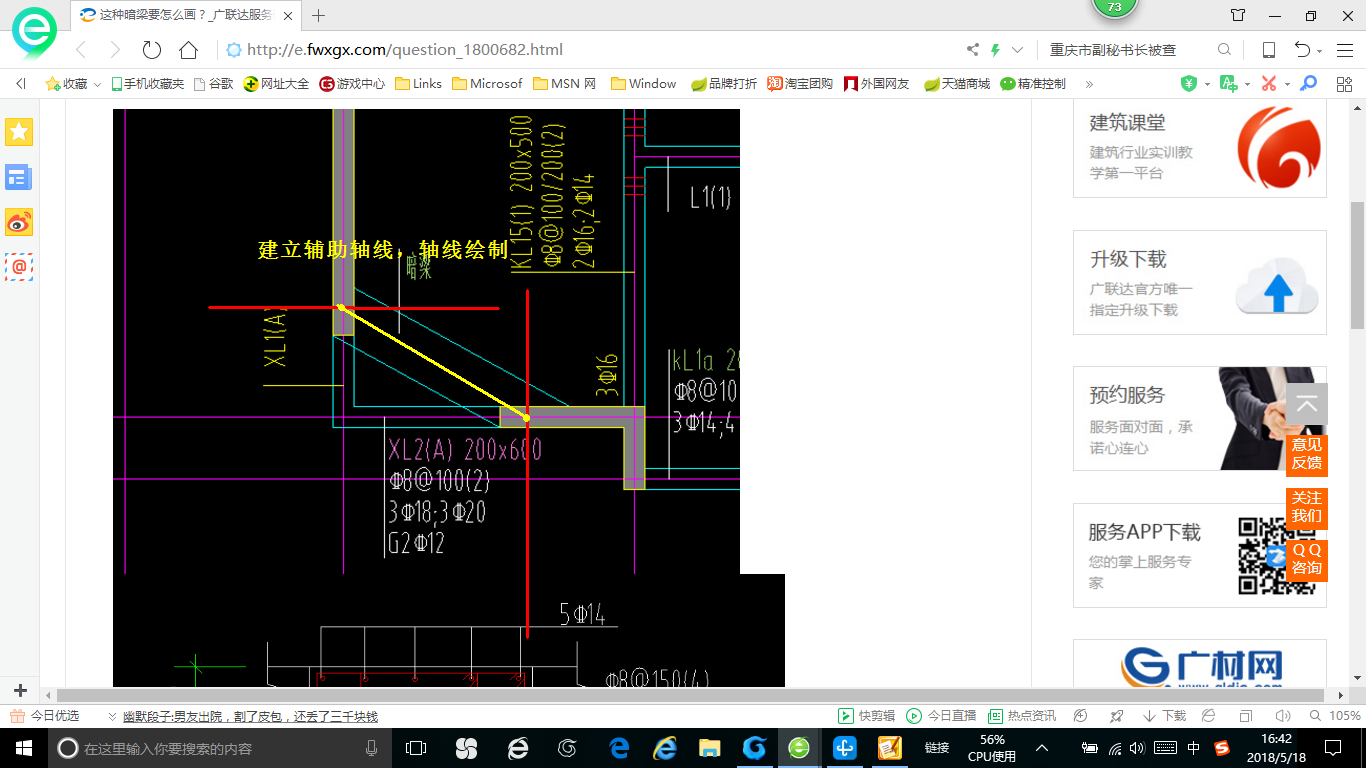Show hidden tray icons chevron
Screen dimensions: 1366x768
coord(1041,748)
